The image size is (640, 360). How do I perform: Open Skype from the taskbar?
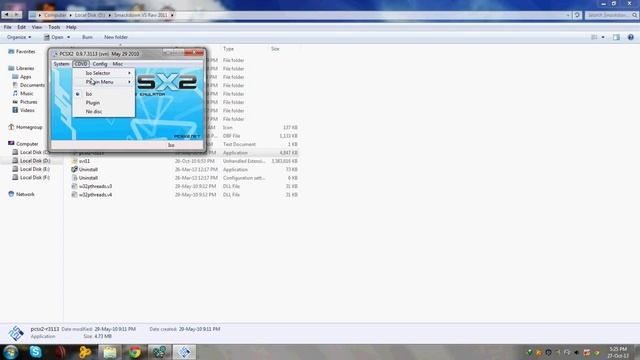click(36, 351)
